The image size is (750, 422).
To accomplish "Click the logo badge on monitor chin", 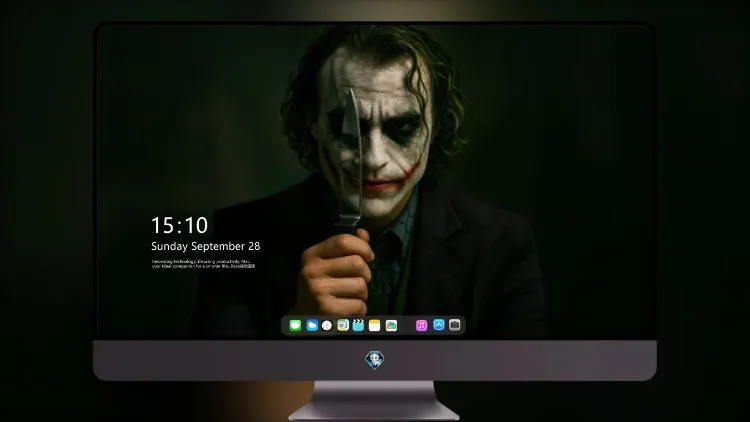I will (375, 360).
